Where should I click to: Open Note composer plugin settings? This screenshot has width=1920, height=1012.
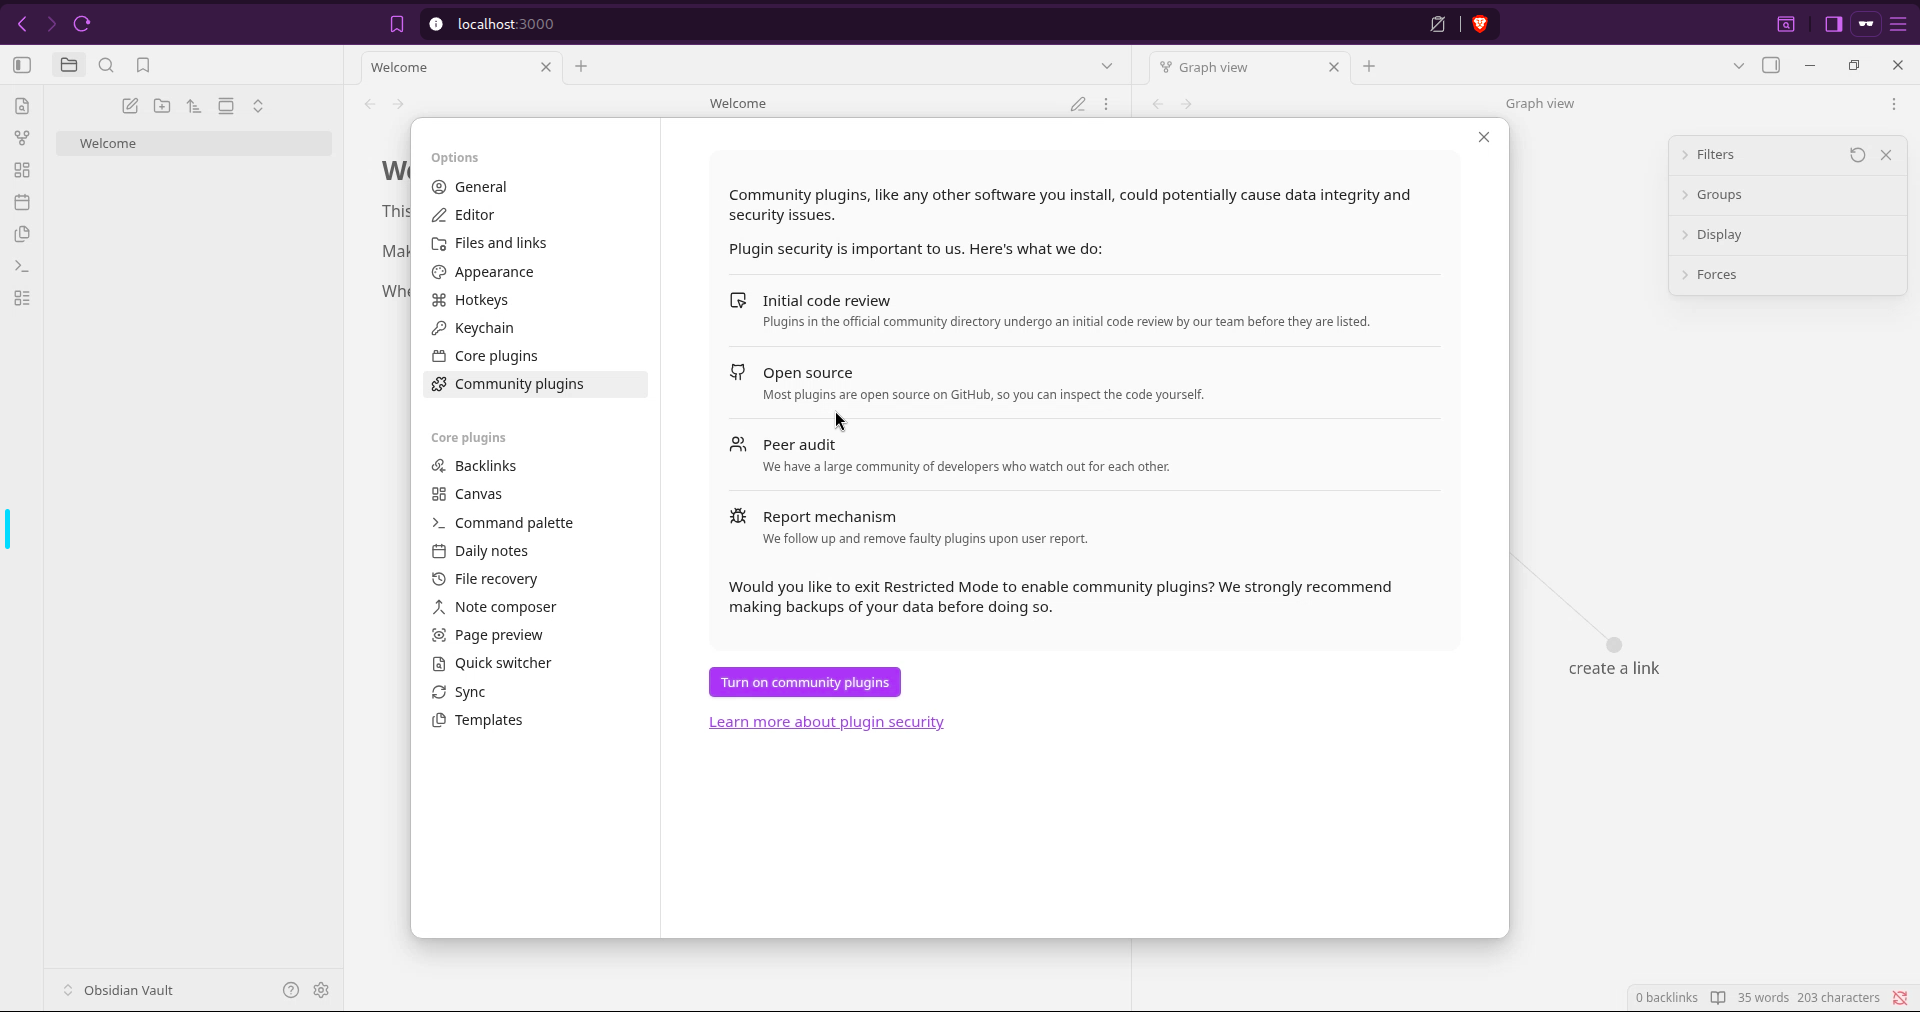coord(535,607)
